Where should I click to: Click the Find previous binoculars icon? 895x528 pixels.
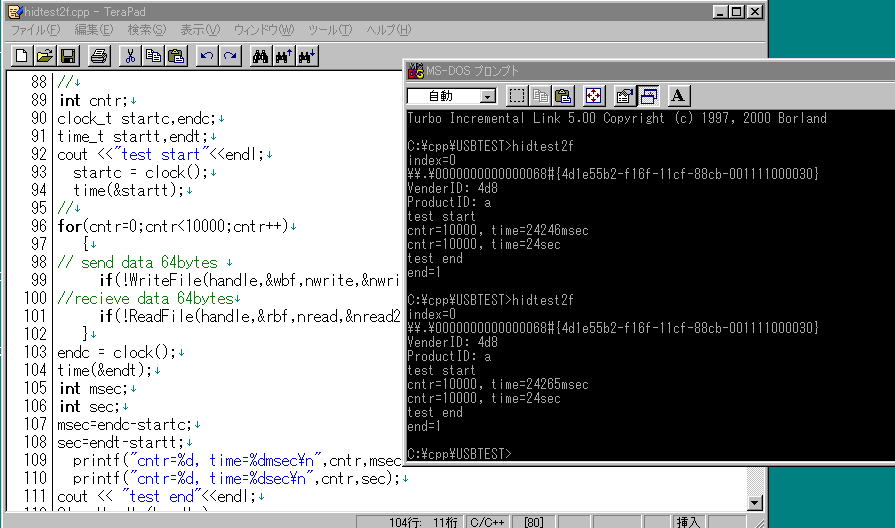284,56
